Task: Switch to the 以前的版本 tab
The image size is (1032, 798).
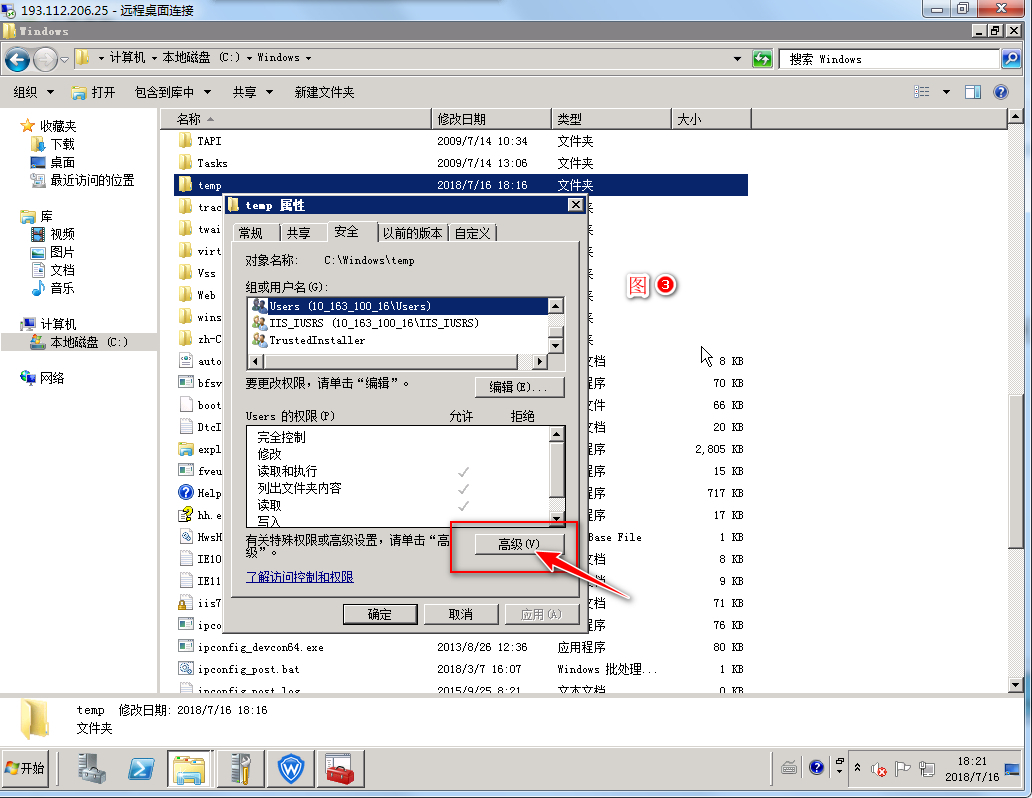Action: 412,233
